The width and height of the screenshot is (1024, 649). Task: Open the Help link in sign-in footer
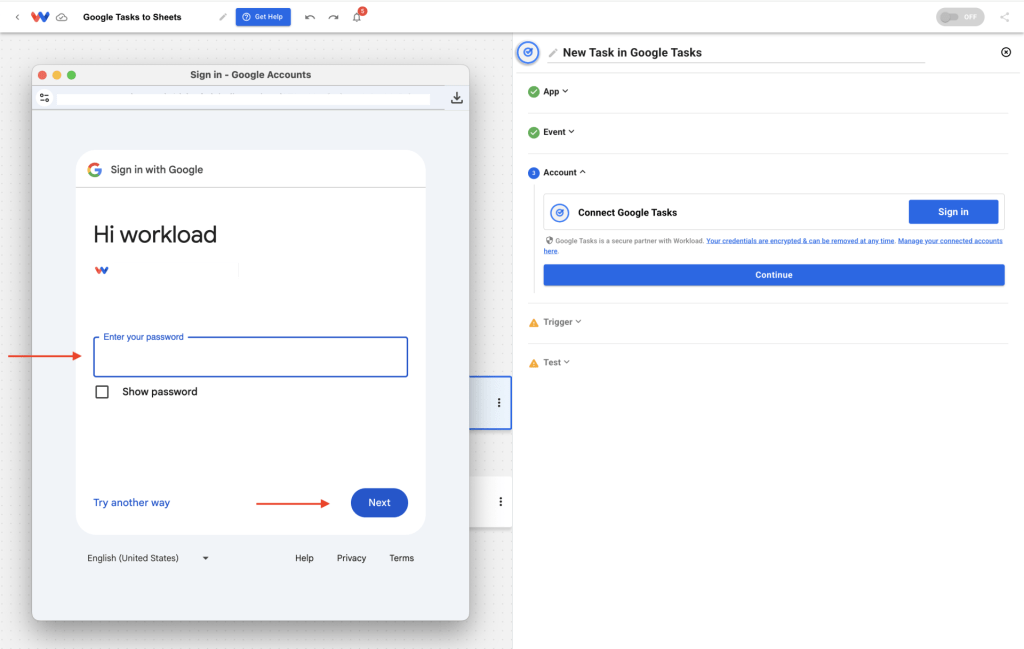point(304,558)
